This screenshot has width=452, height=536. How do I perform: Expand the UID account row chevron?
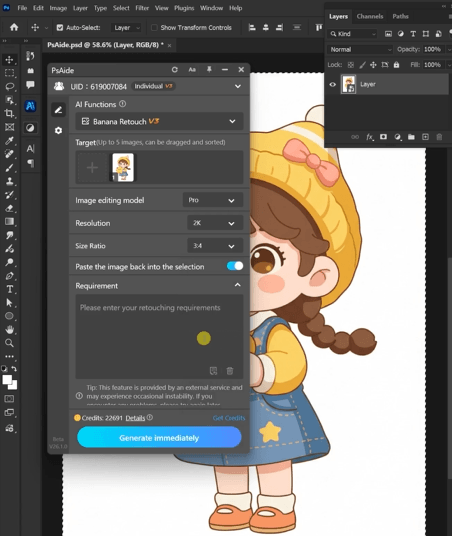[x=238, y=86]
